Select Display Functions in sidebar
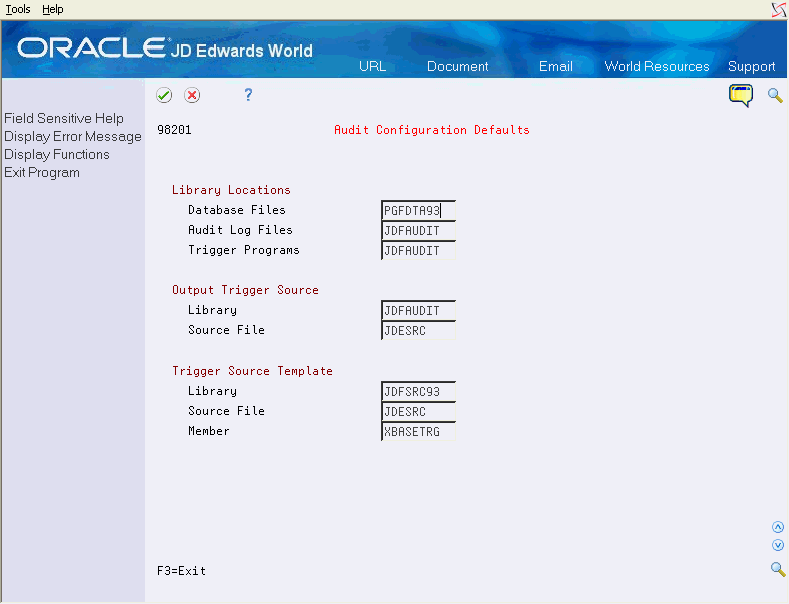 [57, 155]
